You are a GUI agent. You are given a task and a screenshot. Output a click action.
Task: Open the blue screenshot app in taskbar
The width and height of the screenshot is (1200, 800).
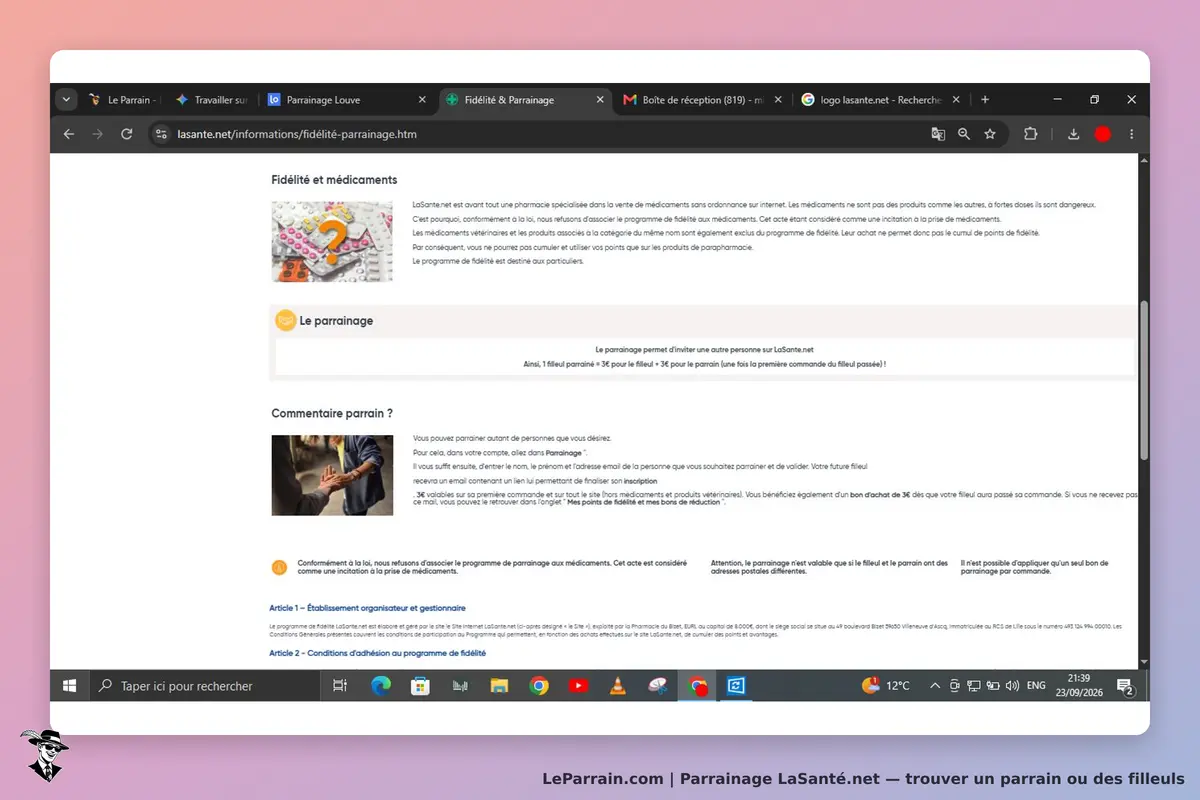coord(737,686)
